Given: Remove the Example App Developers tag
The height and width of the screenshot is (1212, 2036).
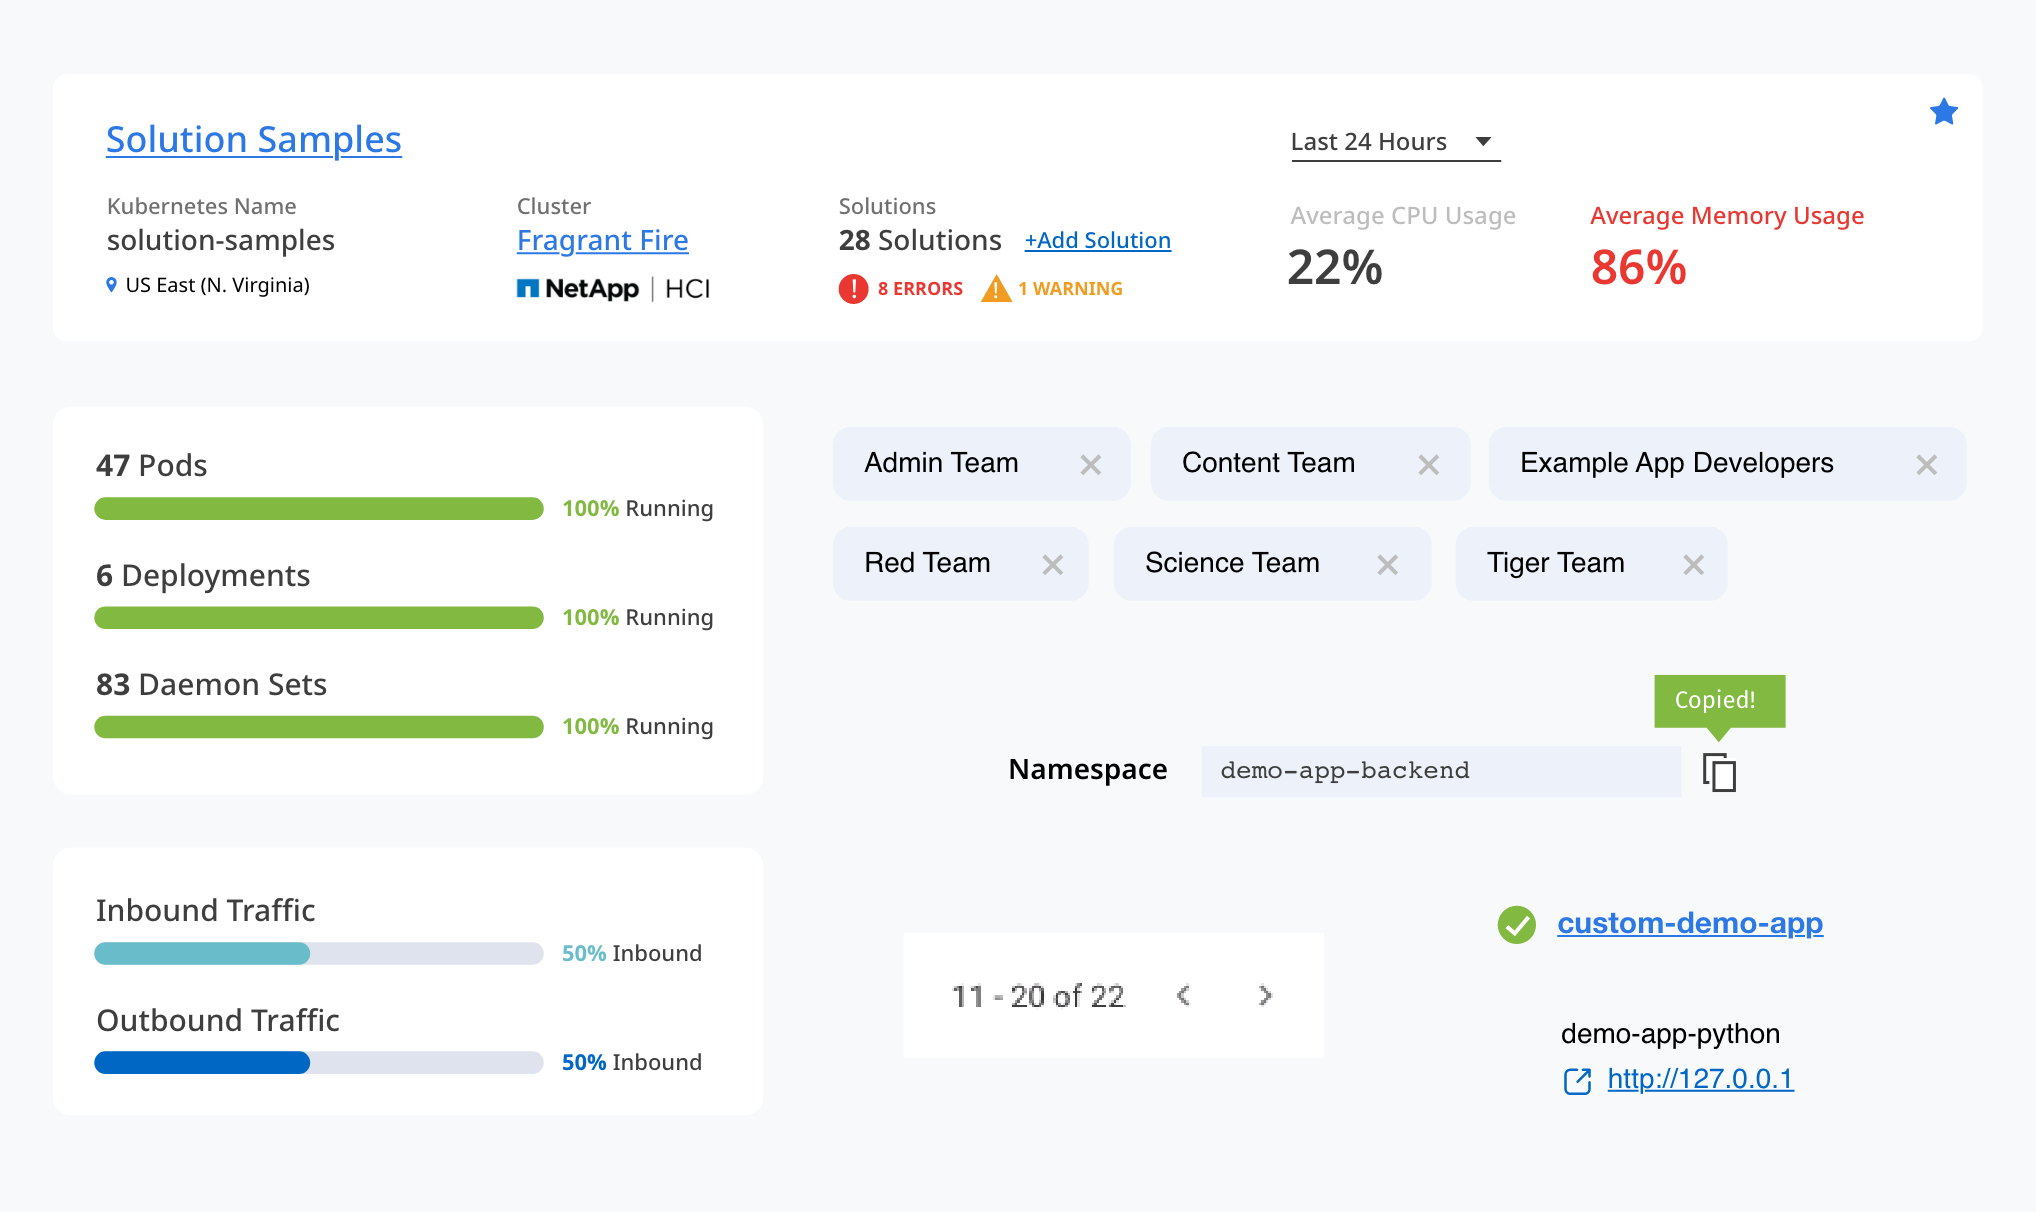Looking at the screenshot, I should [x=1926, y=465].
